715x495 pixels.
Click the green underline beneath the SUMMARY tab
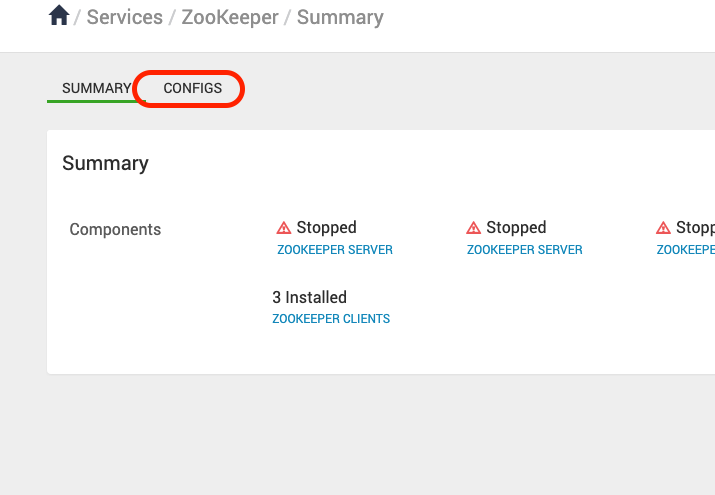(92, 101)
